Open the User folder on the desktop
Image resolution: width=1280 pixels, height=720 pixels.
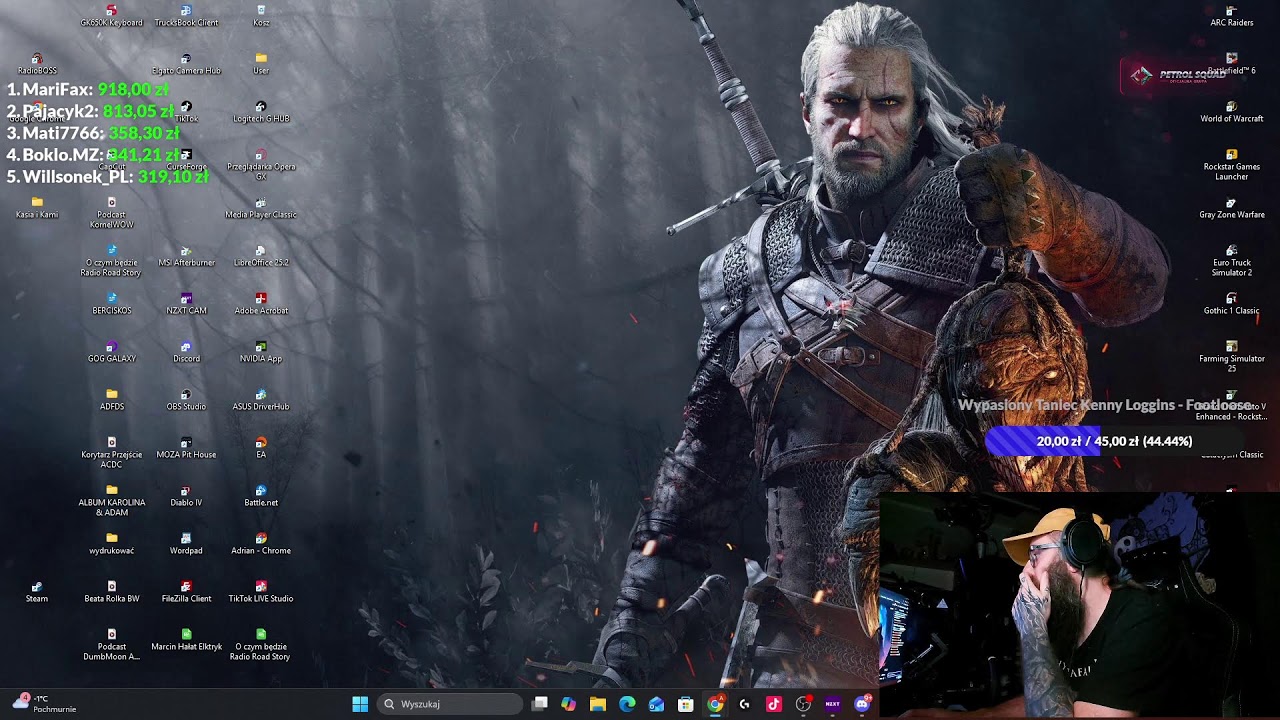click(261, 64)
